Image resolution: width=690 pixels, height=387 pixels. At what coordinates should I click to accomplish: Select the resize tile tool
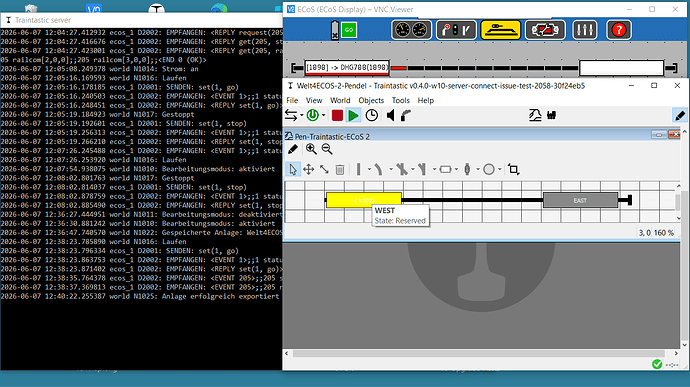pos(324,169)
